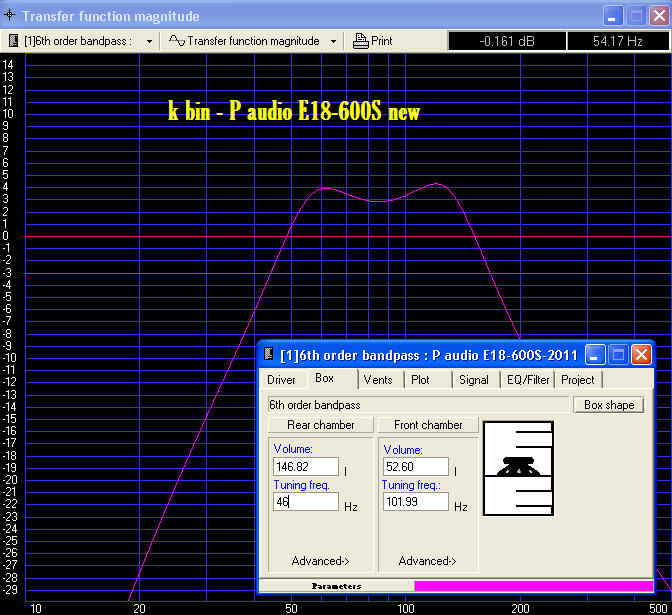
Task: Click the Parameters label at dialog bottom
Action: [x=336, y=586]
